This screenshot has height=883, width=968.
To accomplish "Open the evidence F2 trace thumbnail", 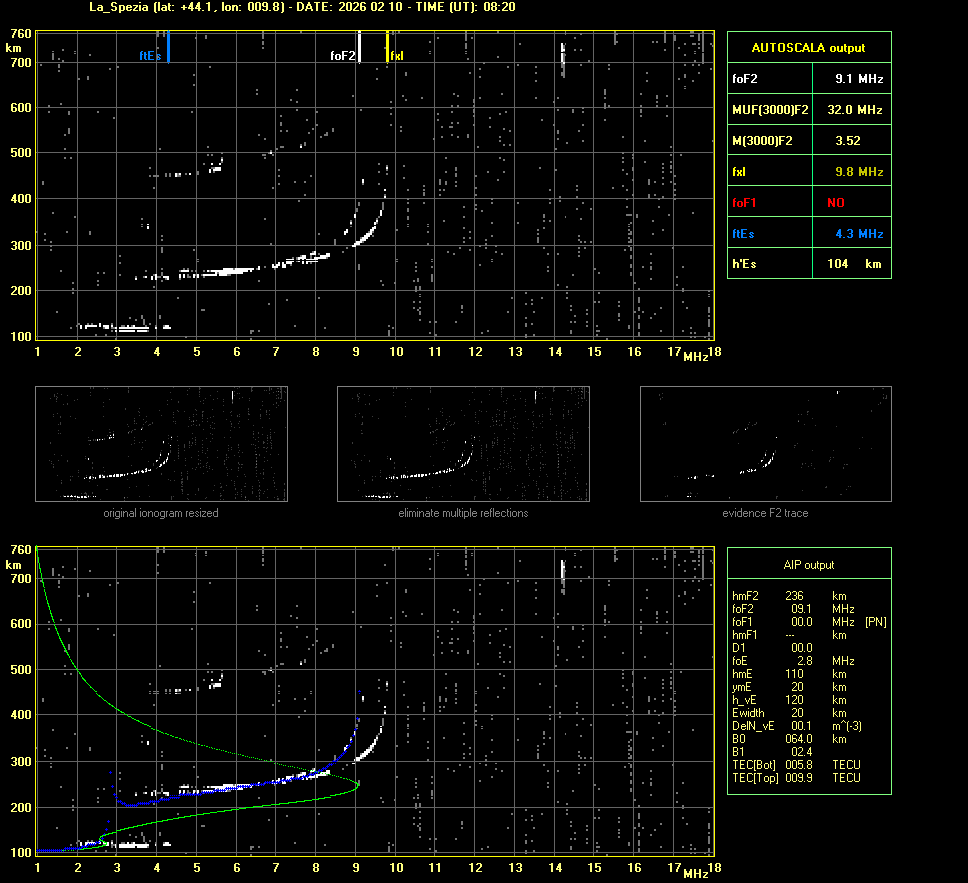I will click(x=765, y=444).
